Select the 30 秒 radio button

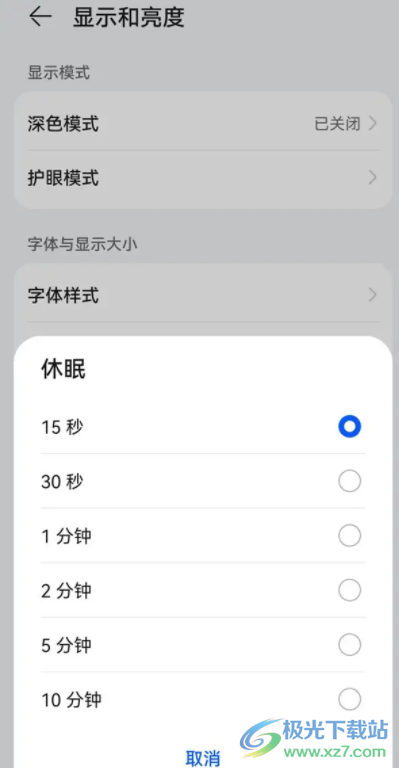(x=350, y=481)
